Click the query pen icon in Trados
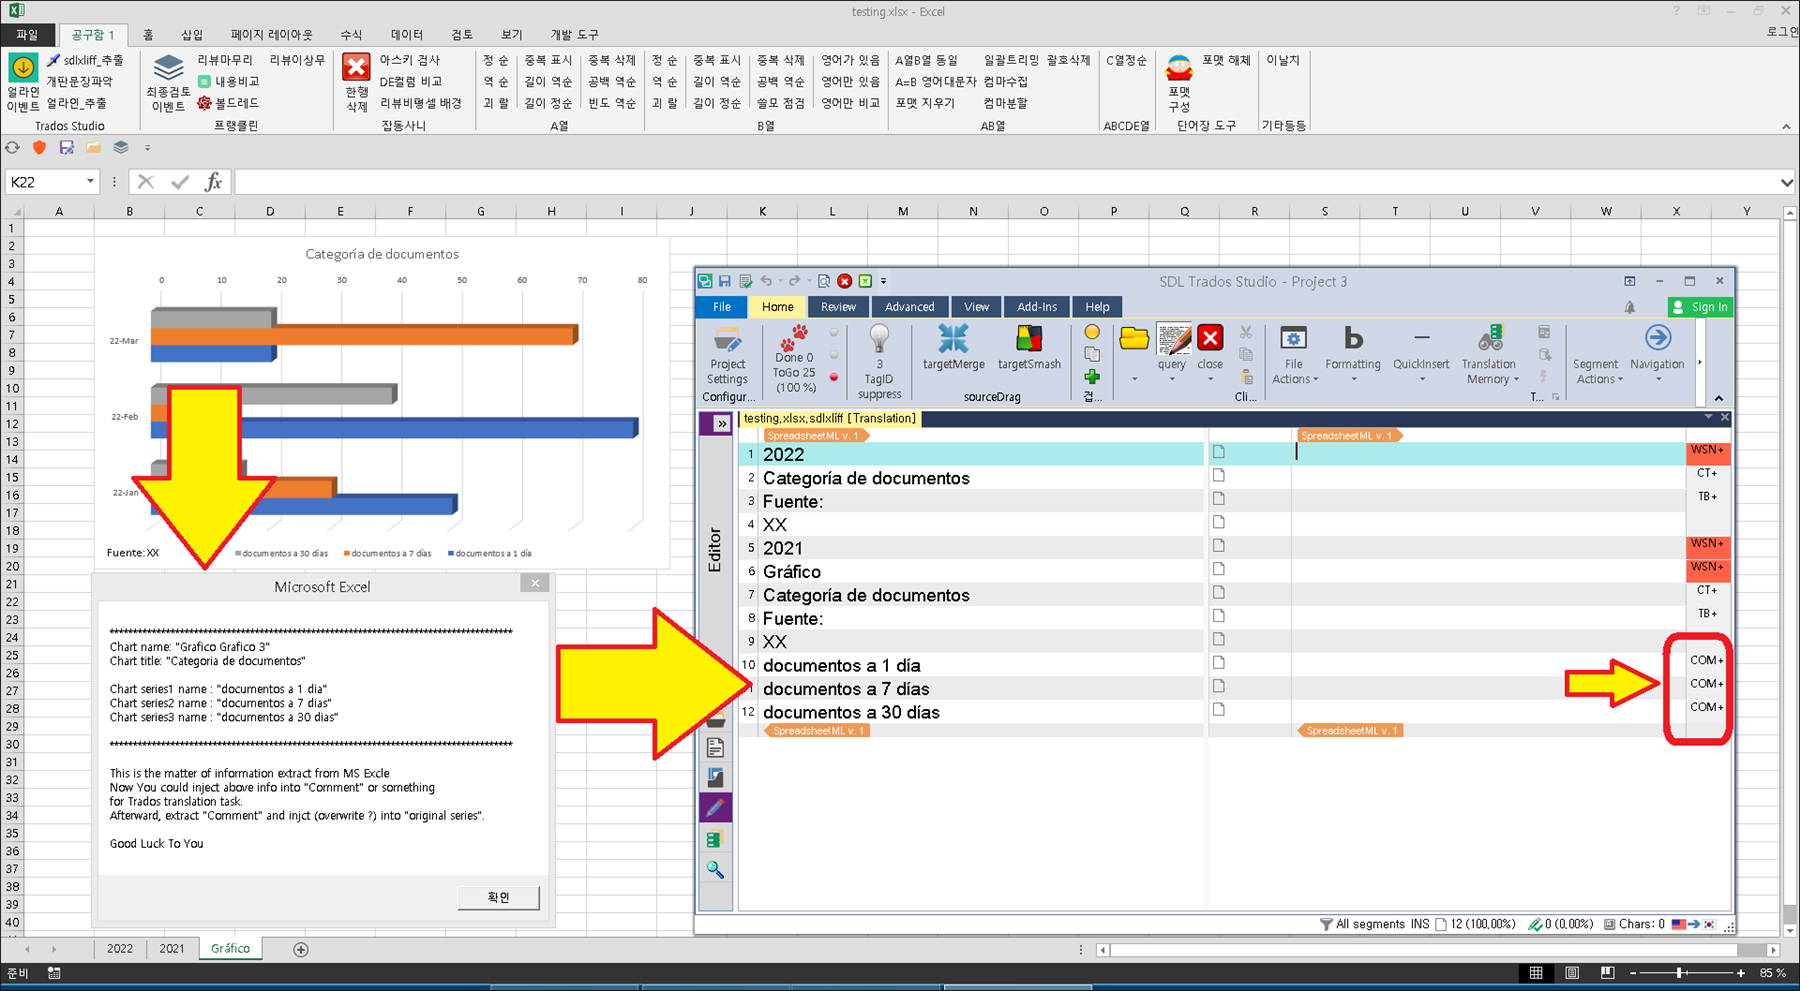Screen dimensions: 1800x991 pos(1173,338)
